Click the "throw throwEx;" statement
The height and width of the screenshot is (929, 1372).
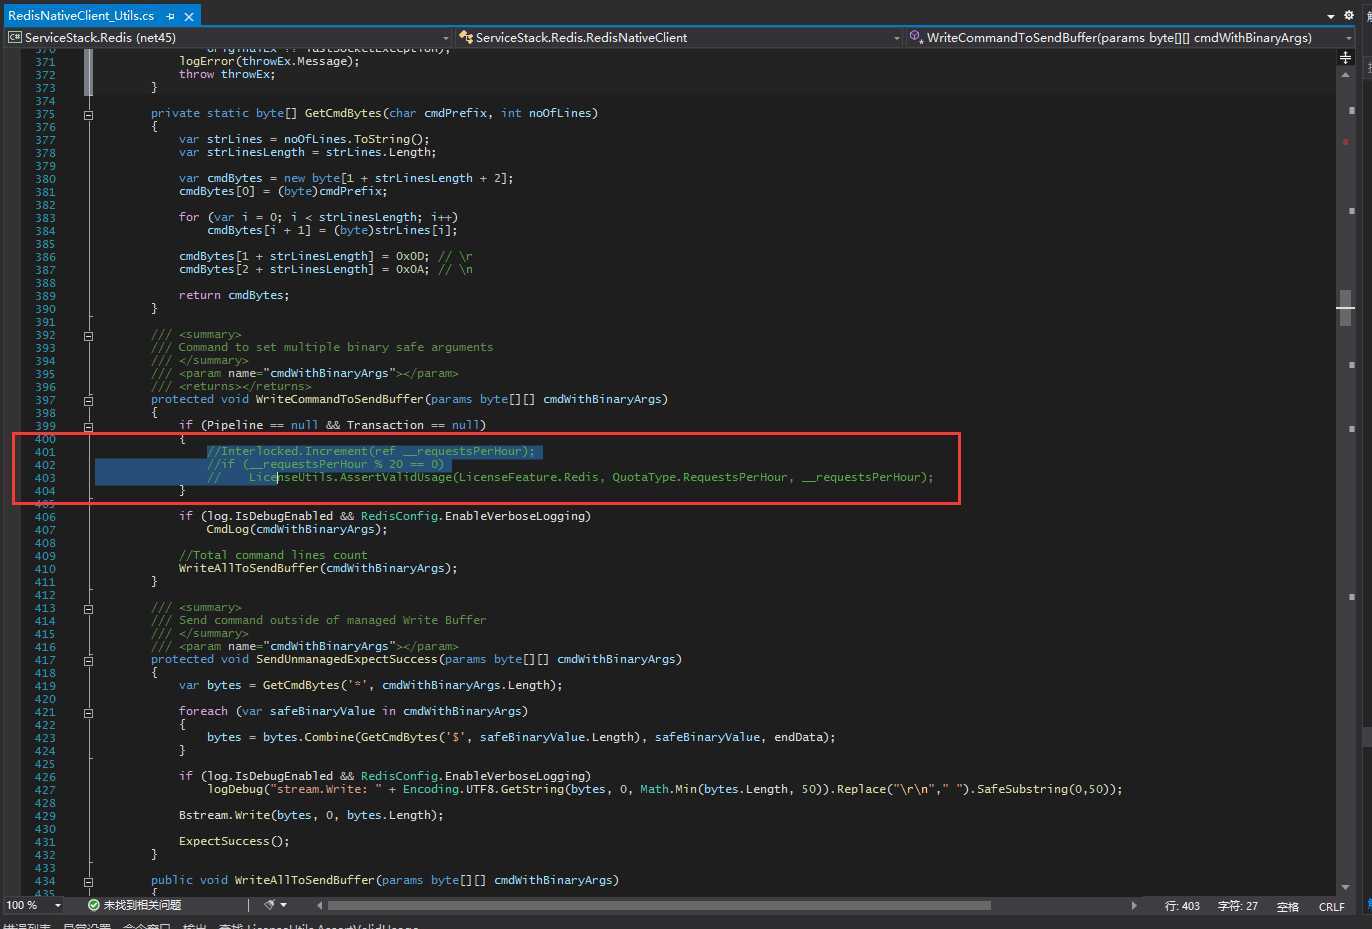[x=227, y=75]
